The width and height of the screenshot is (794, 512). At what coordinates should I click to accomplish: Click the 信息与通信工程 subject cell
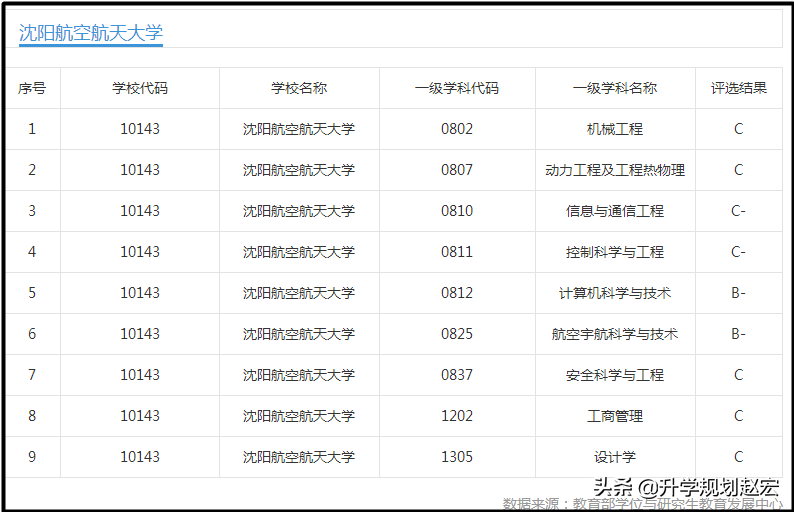[x=615, y=211]
